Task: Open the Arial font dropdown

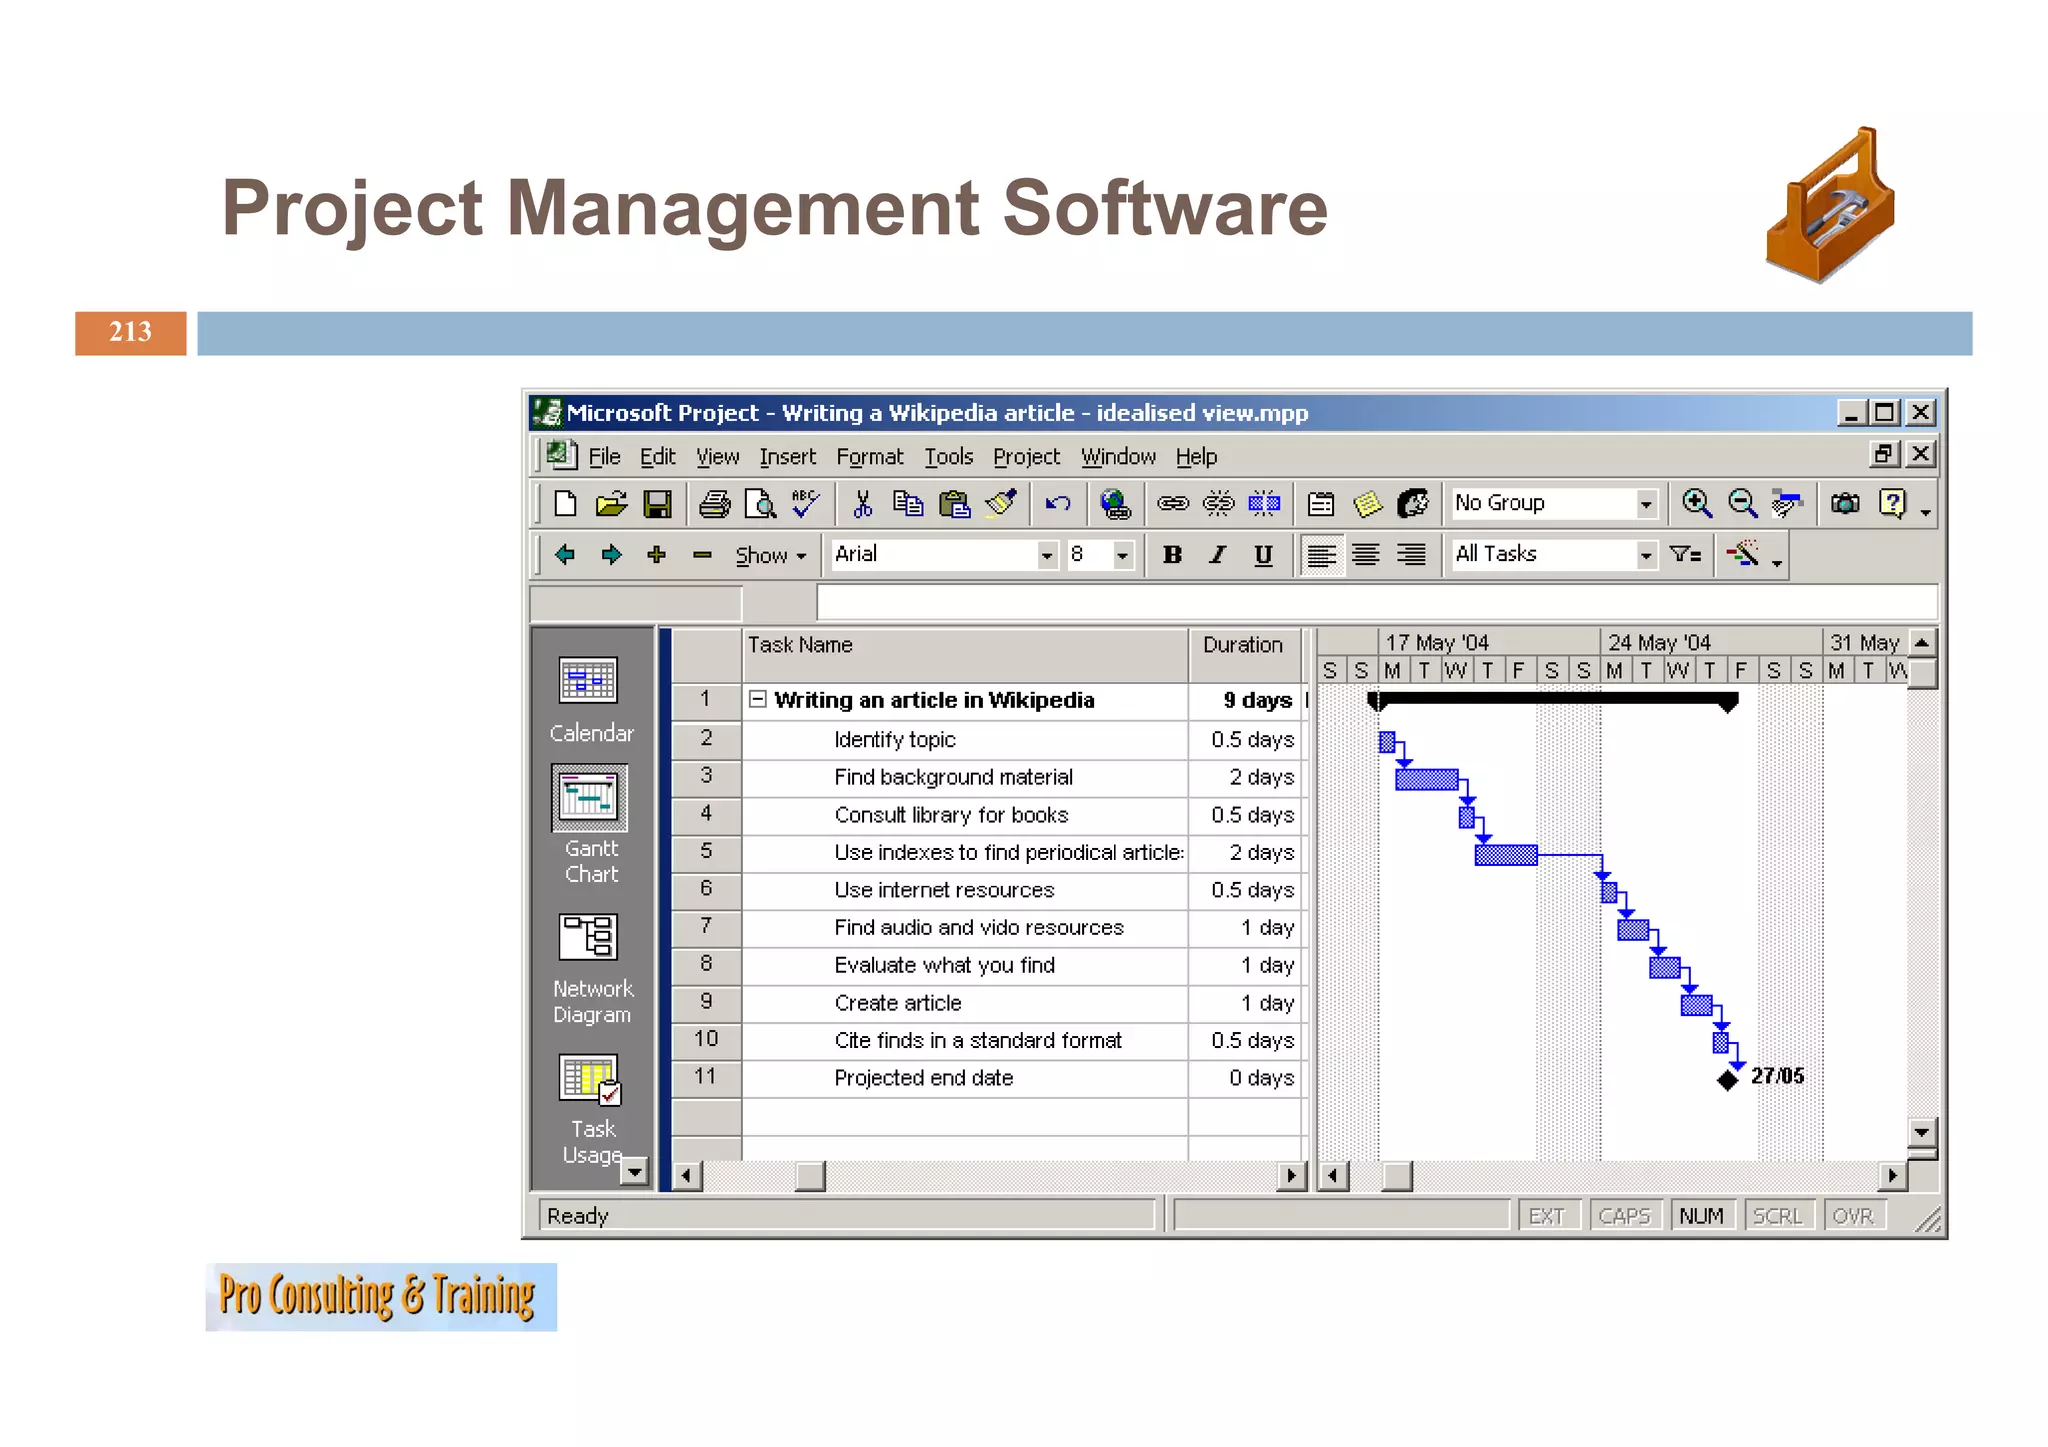Action: click(1046, 555)
